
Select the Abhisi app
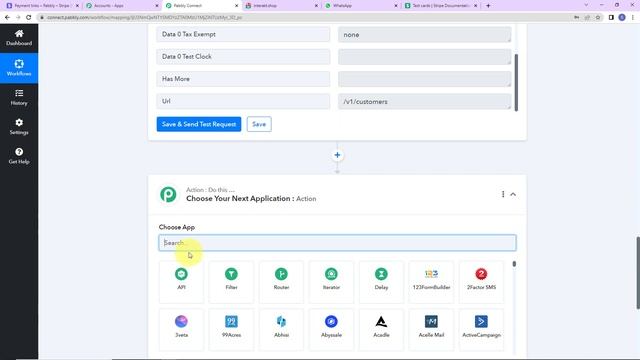[281, 329]
